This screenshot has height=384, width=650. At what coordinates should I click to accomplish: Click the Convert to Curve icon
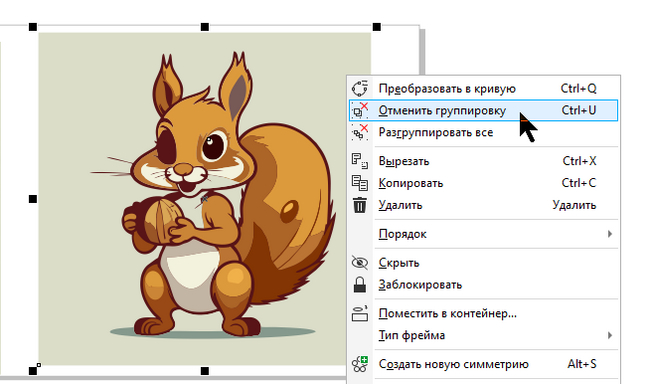click(359, 88)
